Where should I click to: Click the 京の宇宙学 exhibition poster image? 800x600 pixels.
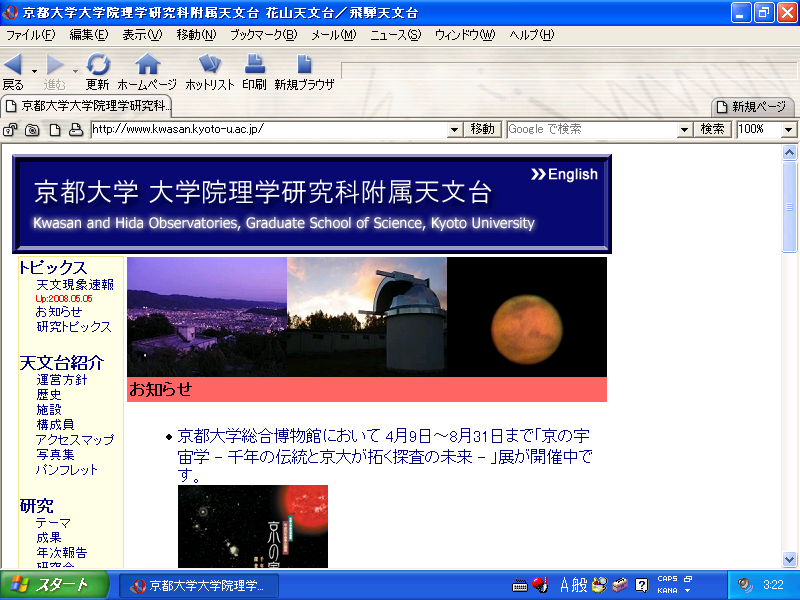(253, 526)
